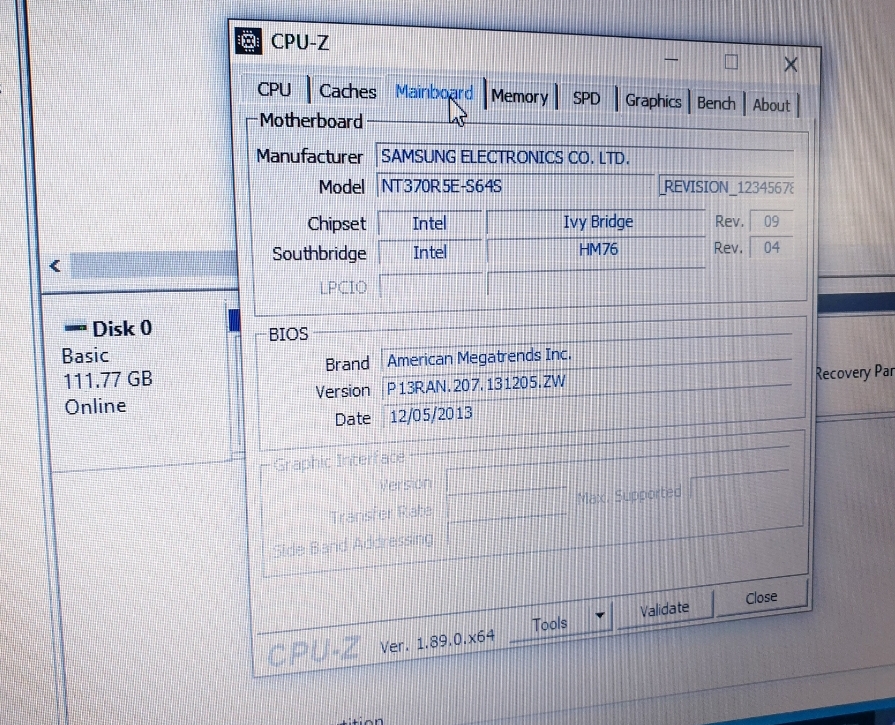
Task: Open the Caches tab
Action: point(347,91)
